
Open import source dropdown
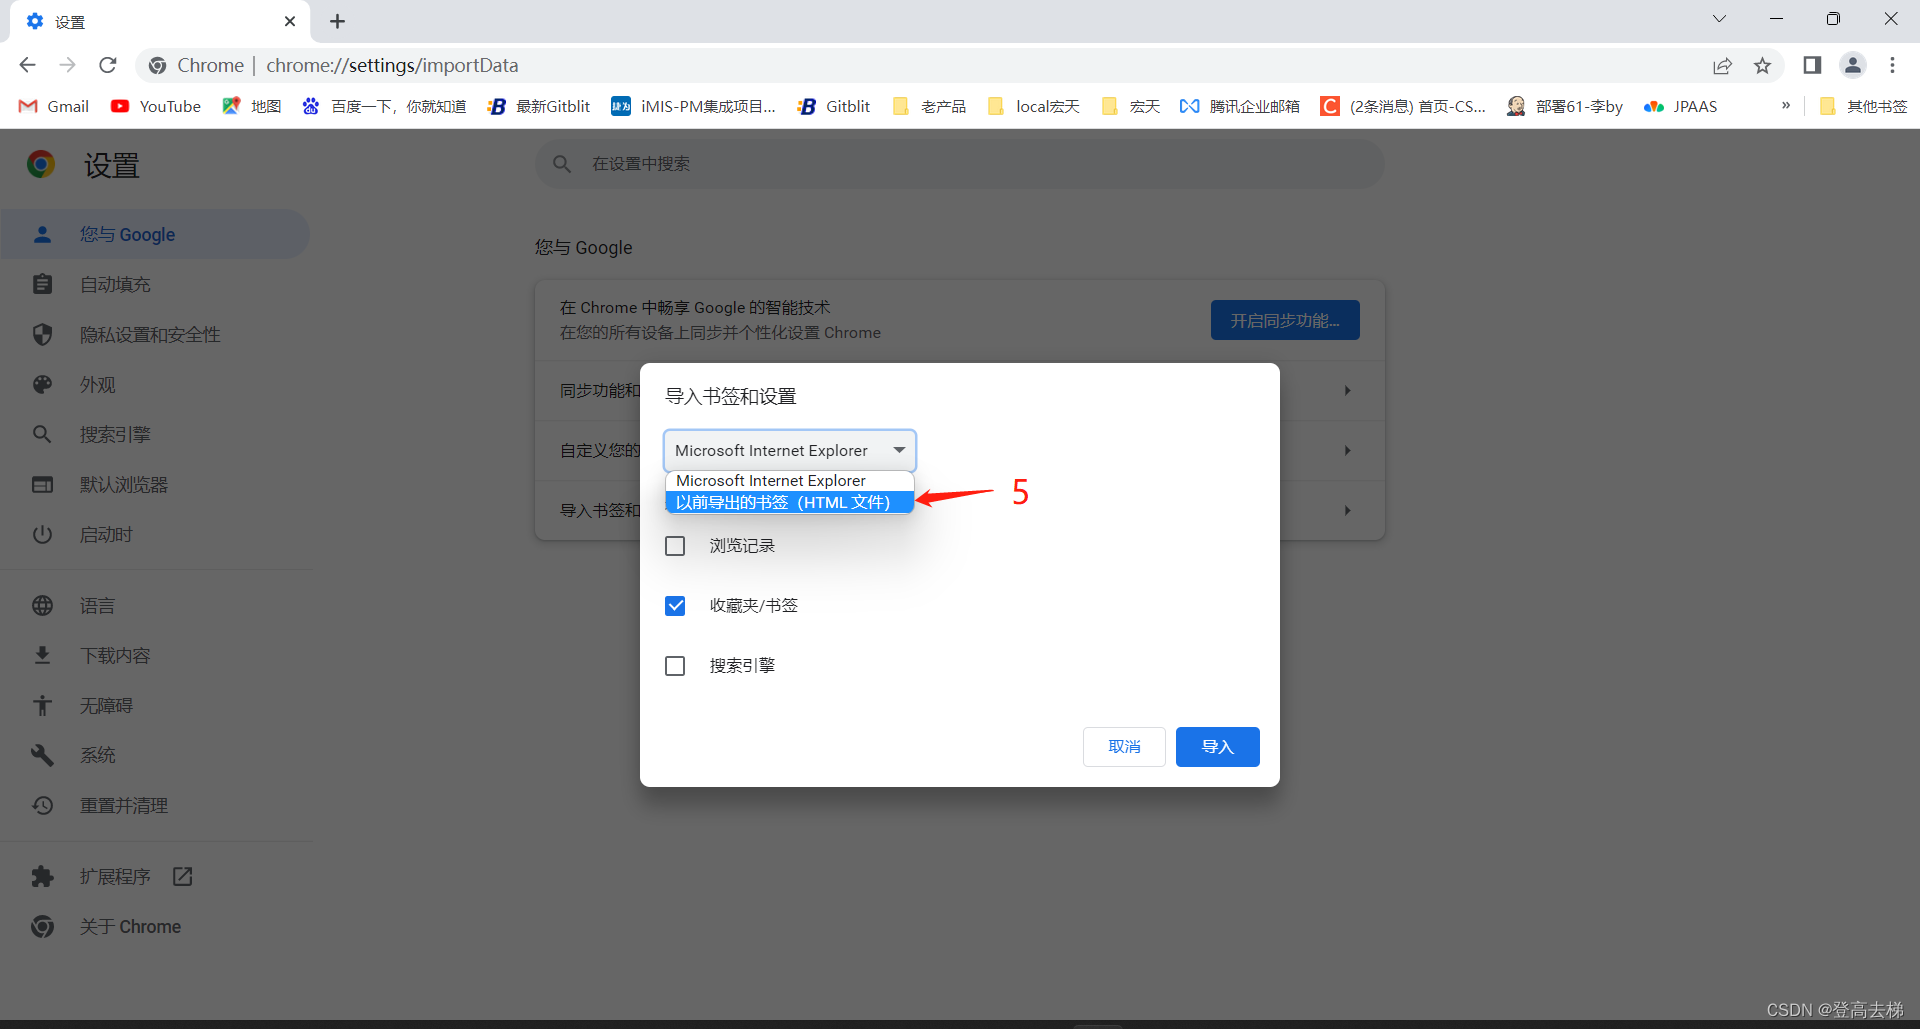coord(790,450)
